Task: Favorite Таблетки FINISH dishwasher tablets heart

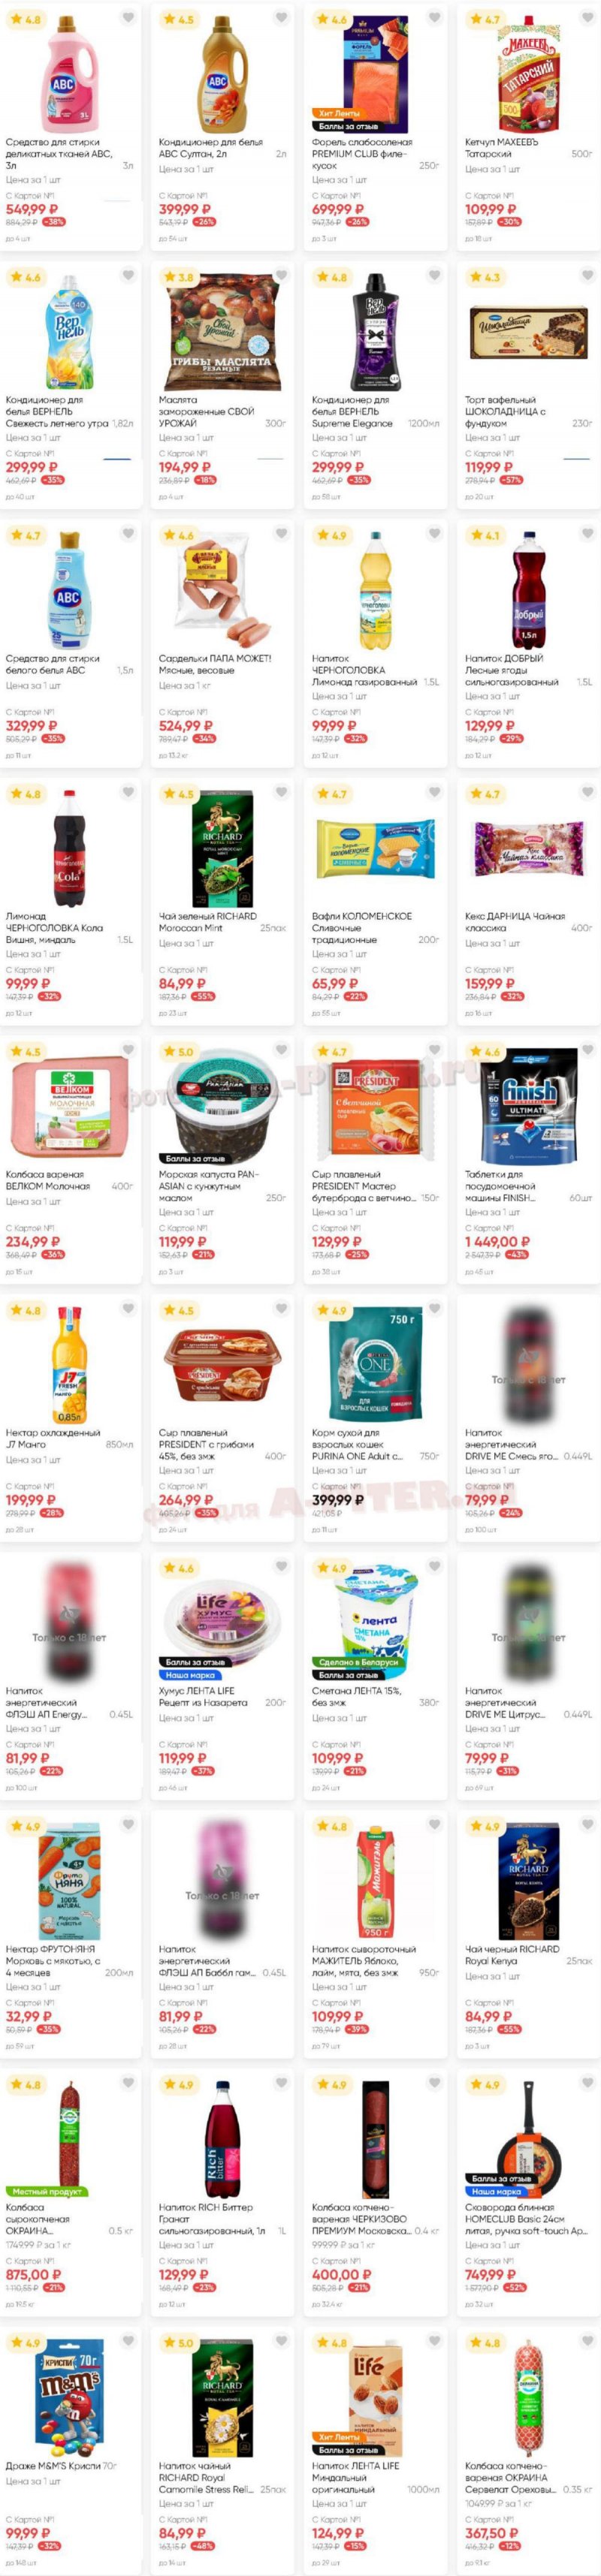Action: [587, 1050]
